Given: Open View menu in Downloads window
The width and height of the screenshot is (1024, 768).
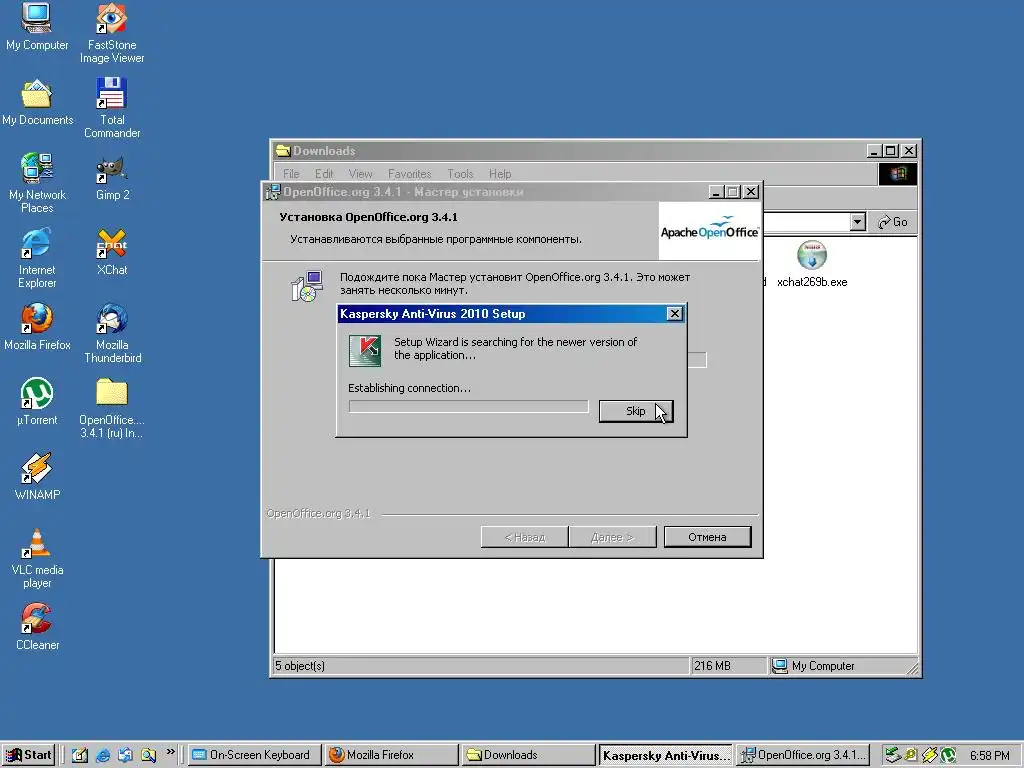Looking at the screenshot, I should tap(360, 174).
